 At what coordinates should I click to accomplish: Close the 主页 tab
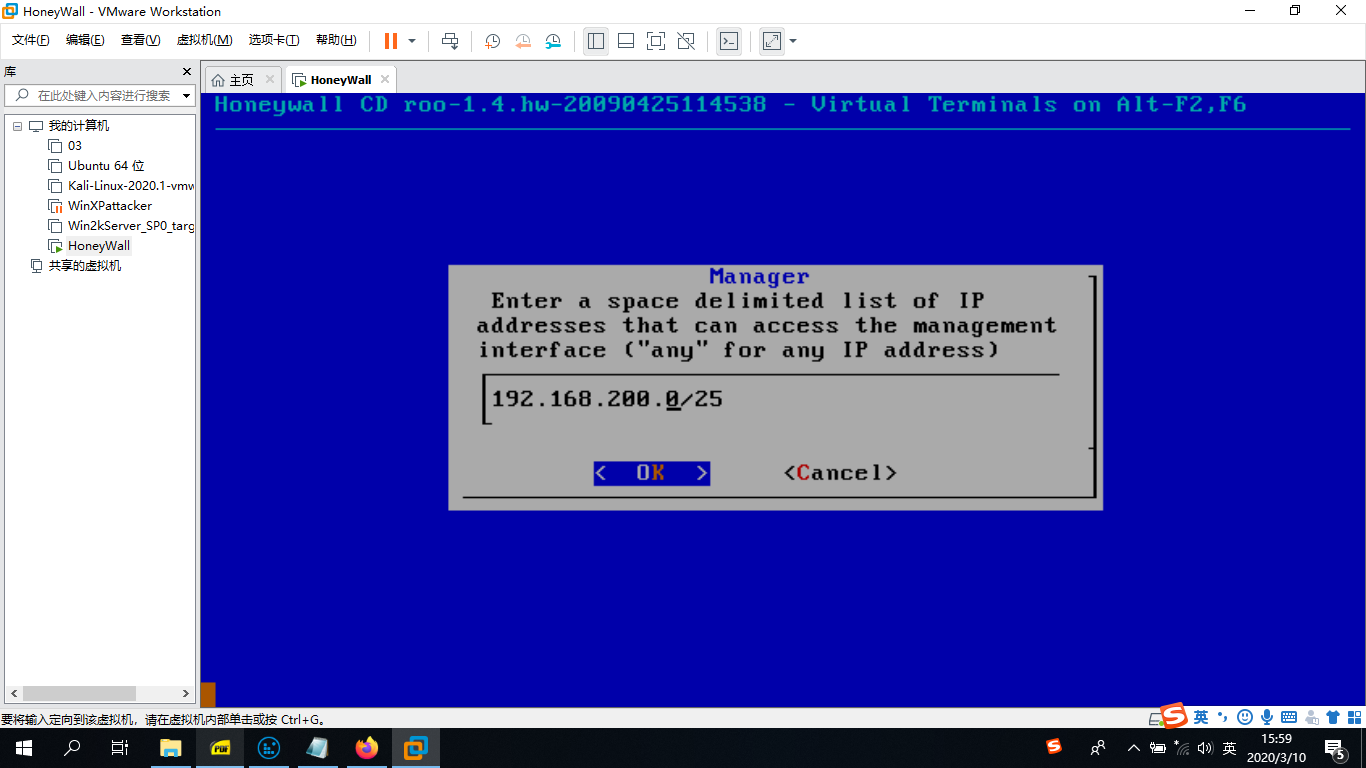tap(270, 79)
